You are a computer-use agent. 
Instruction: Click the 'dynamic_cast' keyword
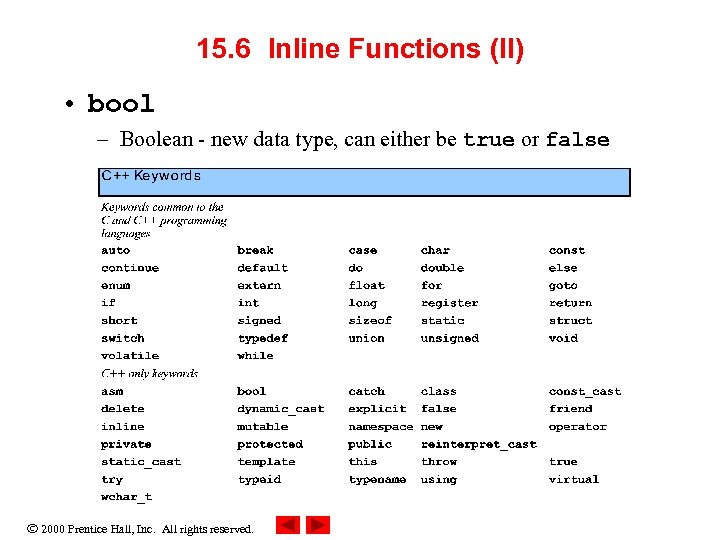(x=281, y=409)
